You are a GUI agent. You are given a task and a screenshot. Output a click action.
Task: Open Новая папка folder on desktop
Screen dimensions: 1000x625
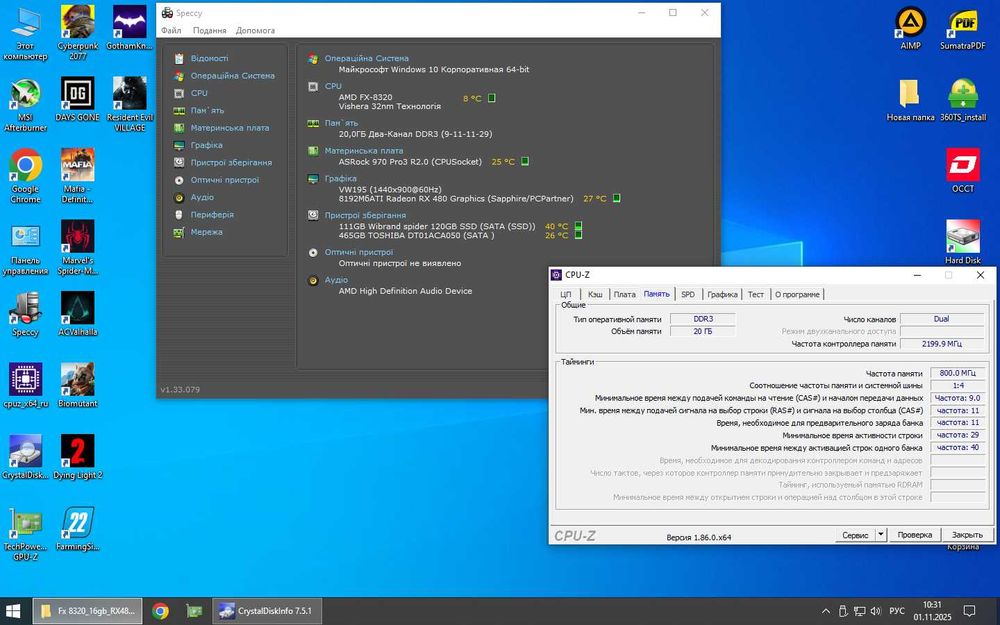point(911,99)
